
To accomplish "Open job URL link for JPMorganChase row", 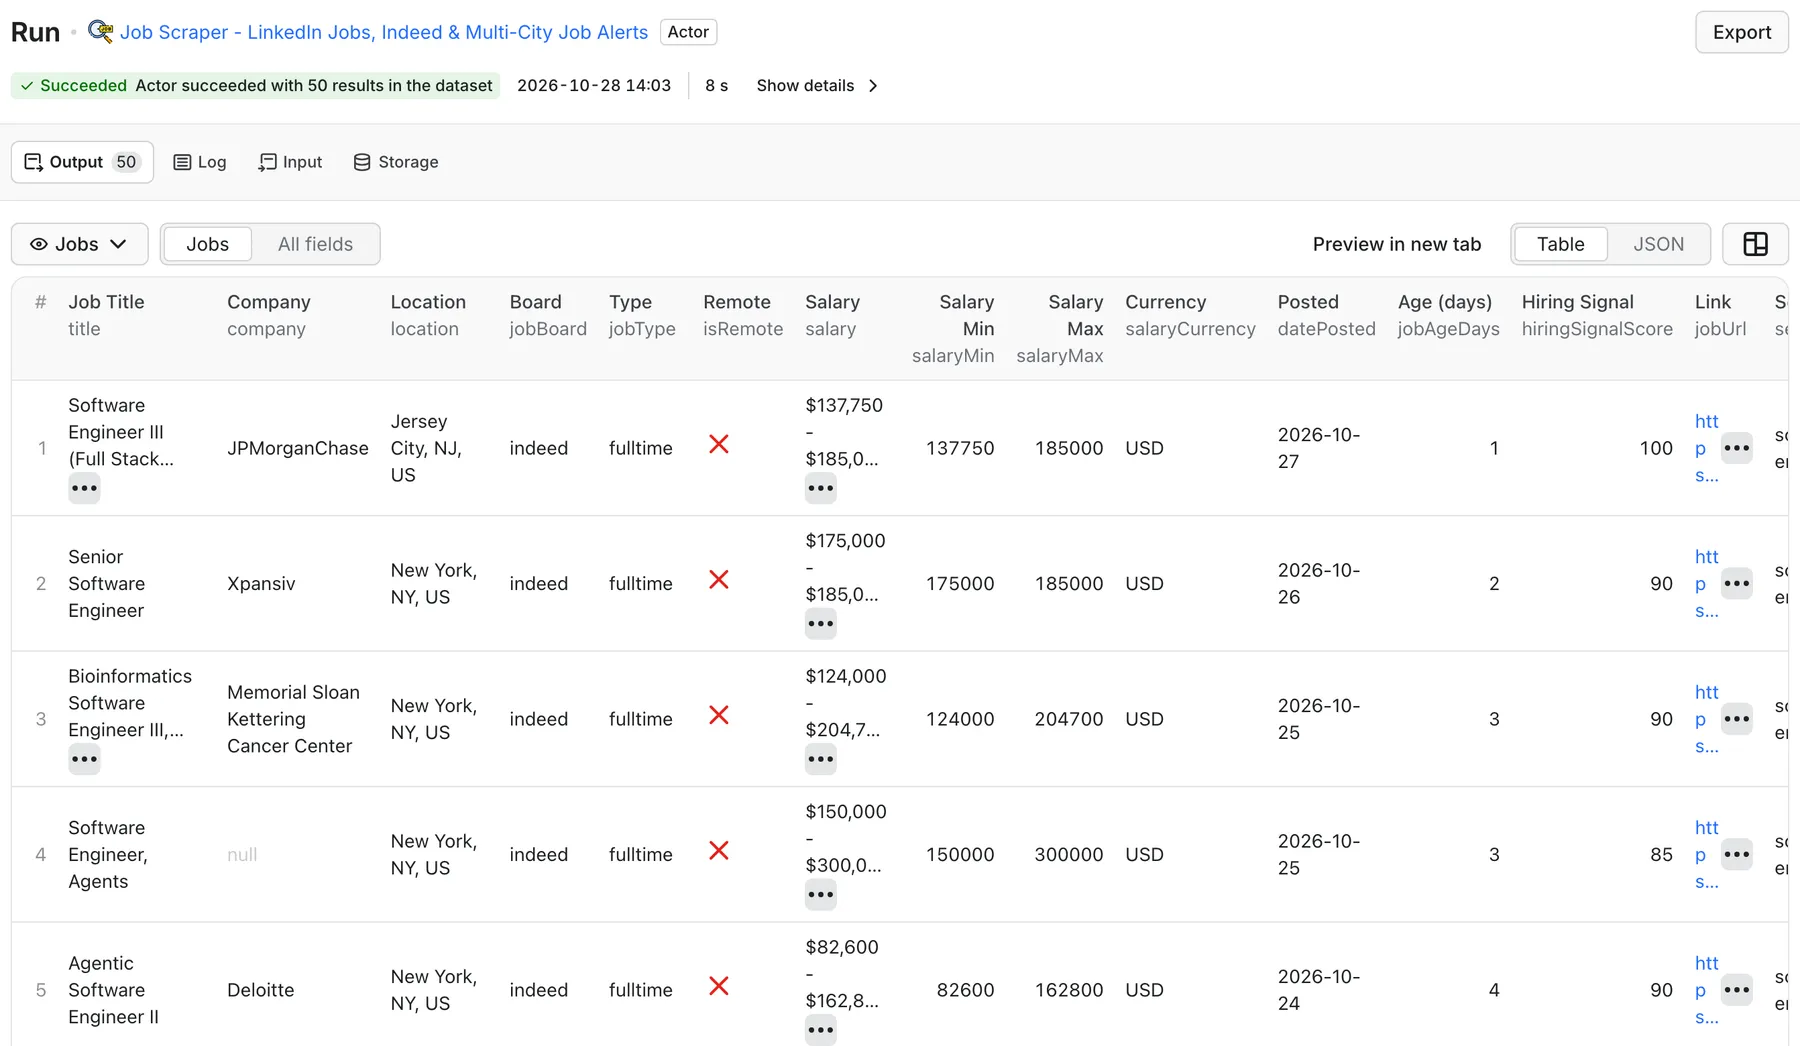I will pyautogui.click(x=1706, y=448).
